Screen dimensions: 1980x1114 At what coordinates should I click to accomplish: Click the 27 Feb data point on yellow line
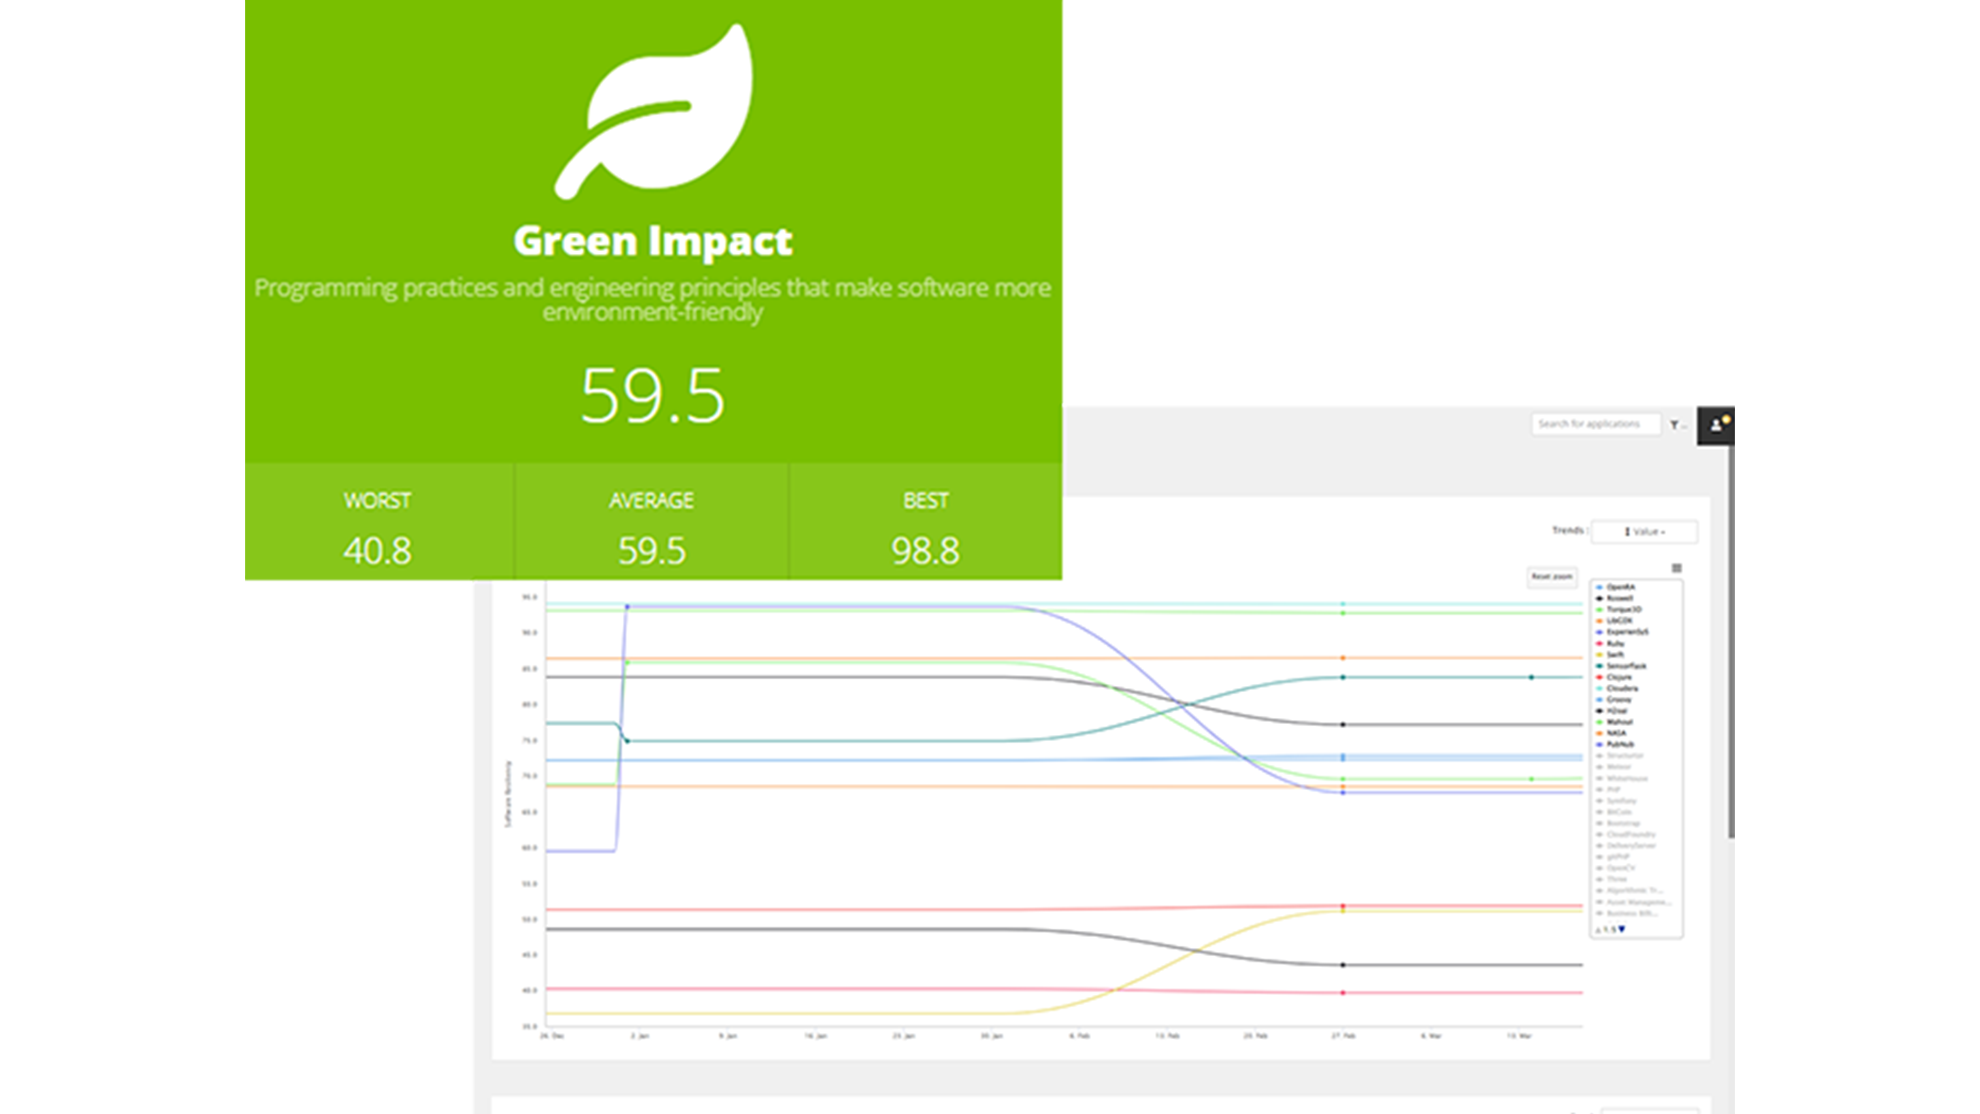tap(1343, 911)
